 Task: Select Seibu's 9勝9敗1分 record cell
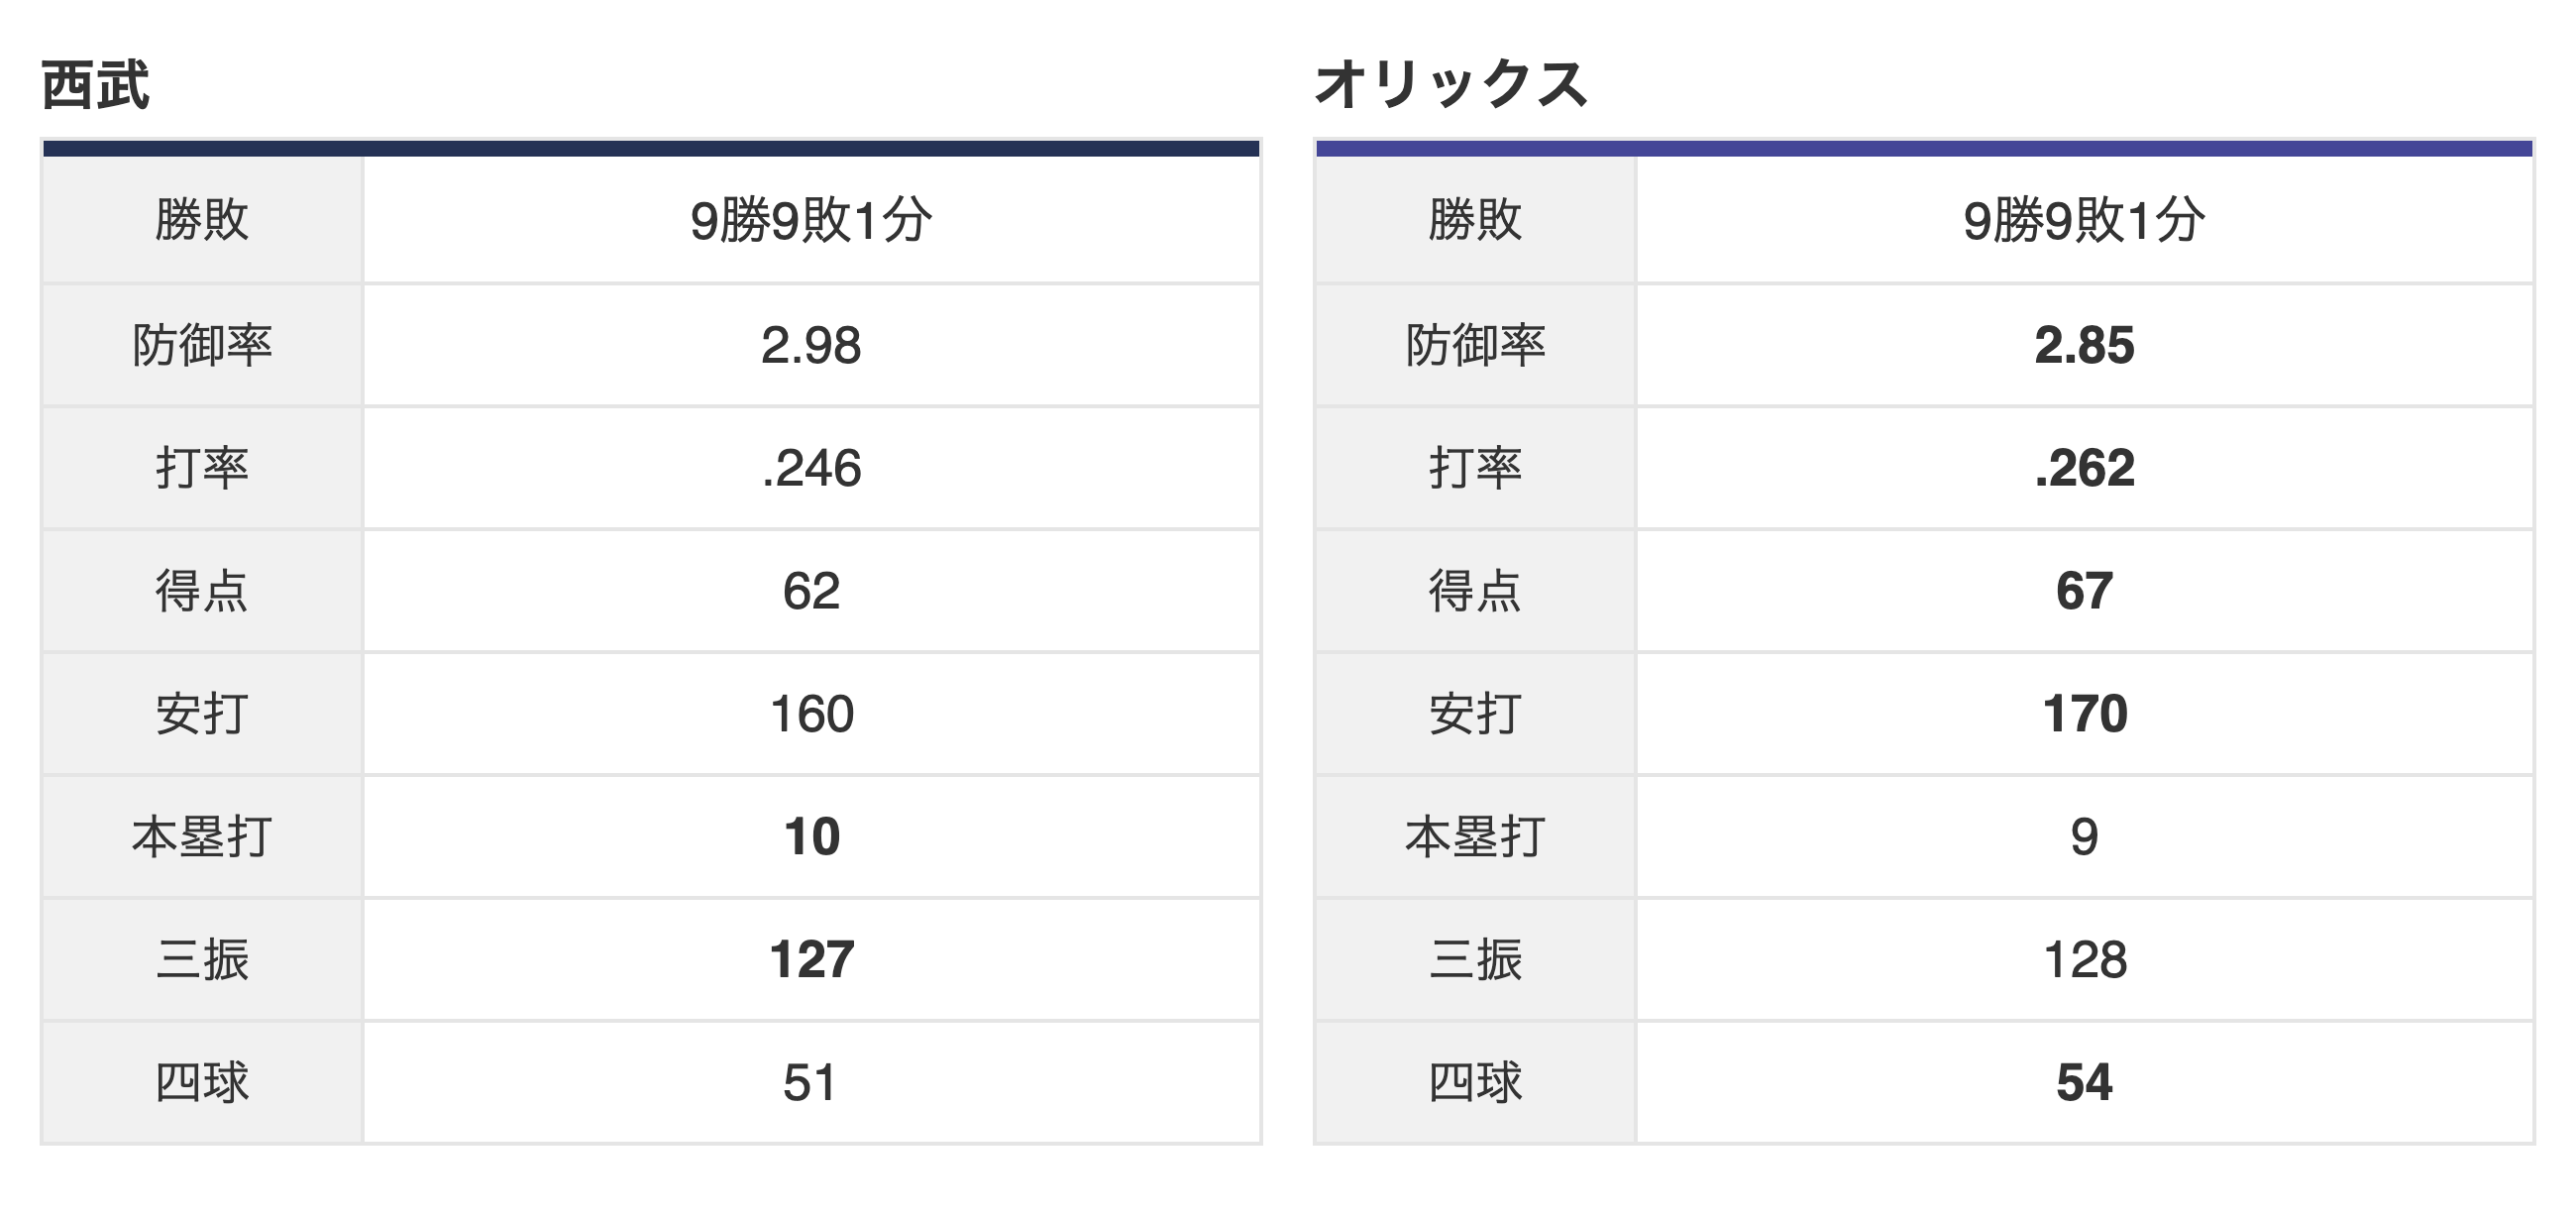coord(811,220)
